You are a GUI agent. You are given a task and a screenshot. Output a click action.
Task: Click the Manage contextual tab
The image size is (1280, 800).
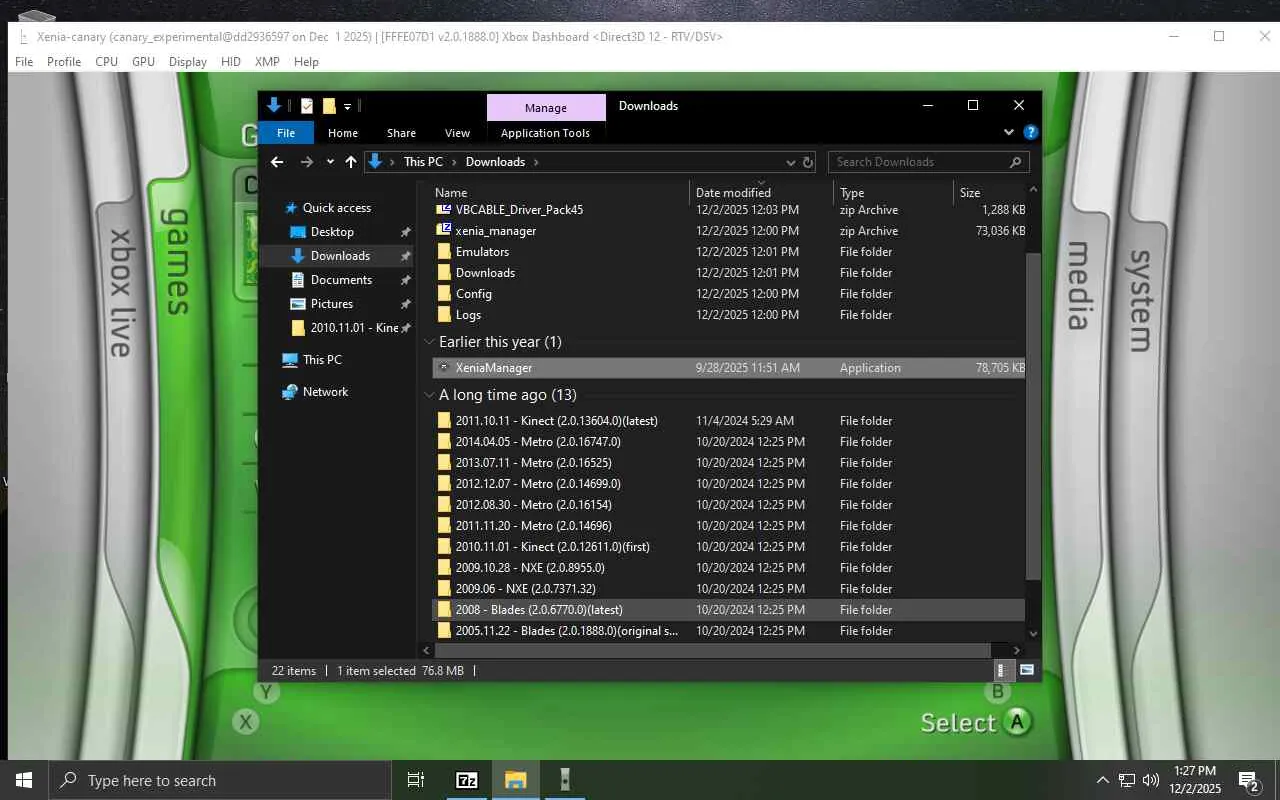[x=546, y=107]
